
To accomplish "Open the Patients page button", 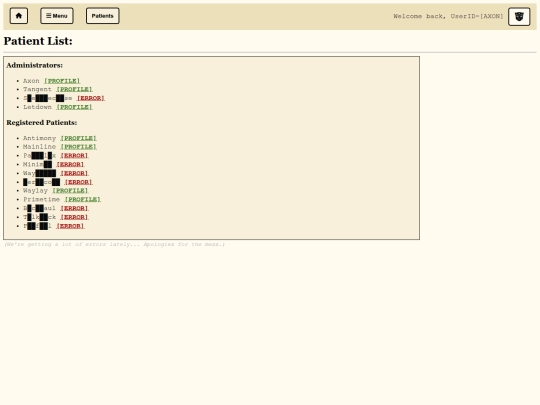I will click(103, 16).
